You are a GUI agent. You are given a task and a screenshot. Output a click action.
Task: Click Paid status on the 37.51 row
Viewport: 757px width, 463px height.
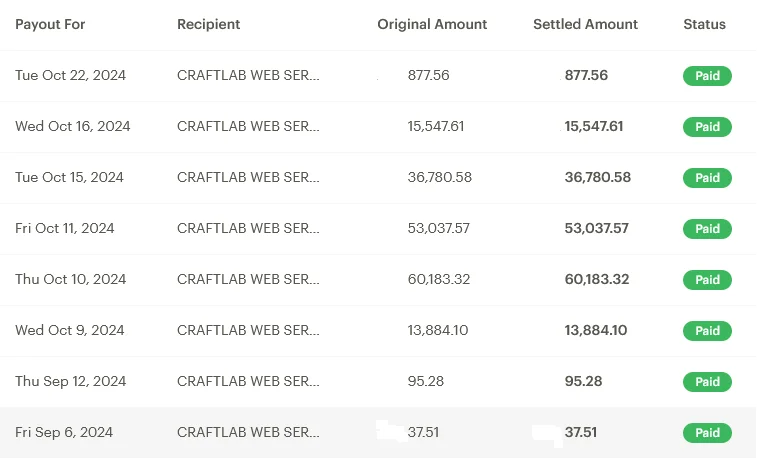click(707, 433)
